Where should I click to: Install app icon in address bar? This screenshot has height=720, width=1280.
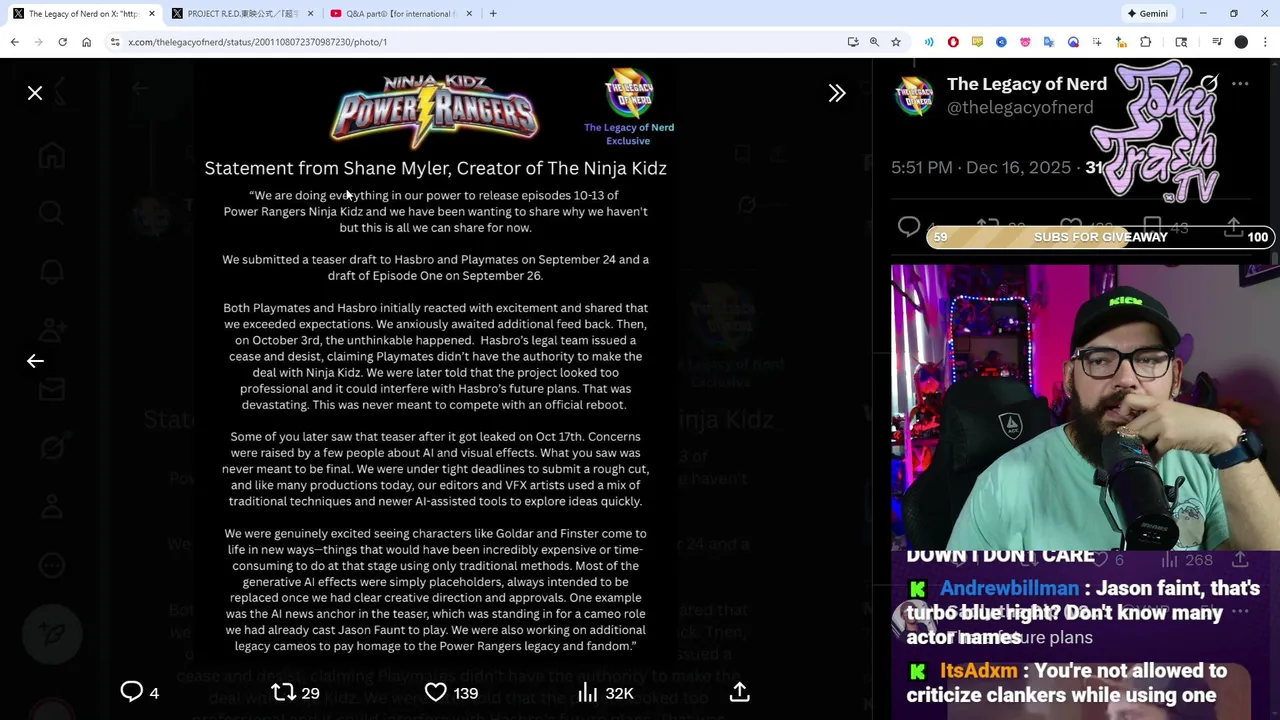click(x=853, y=42)
